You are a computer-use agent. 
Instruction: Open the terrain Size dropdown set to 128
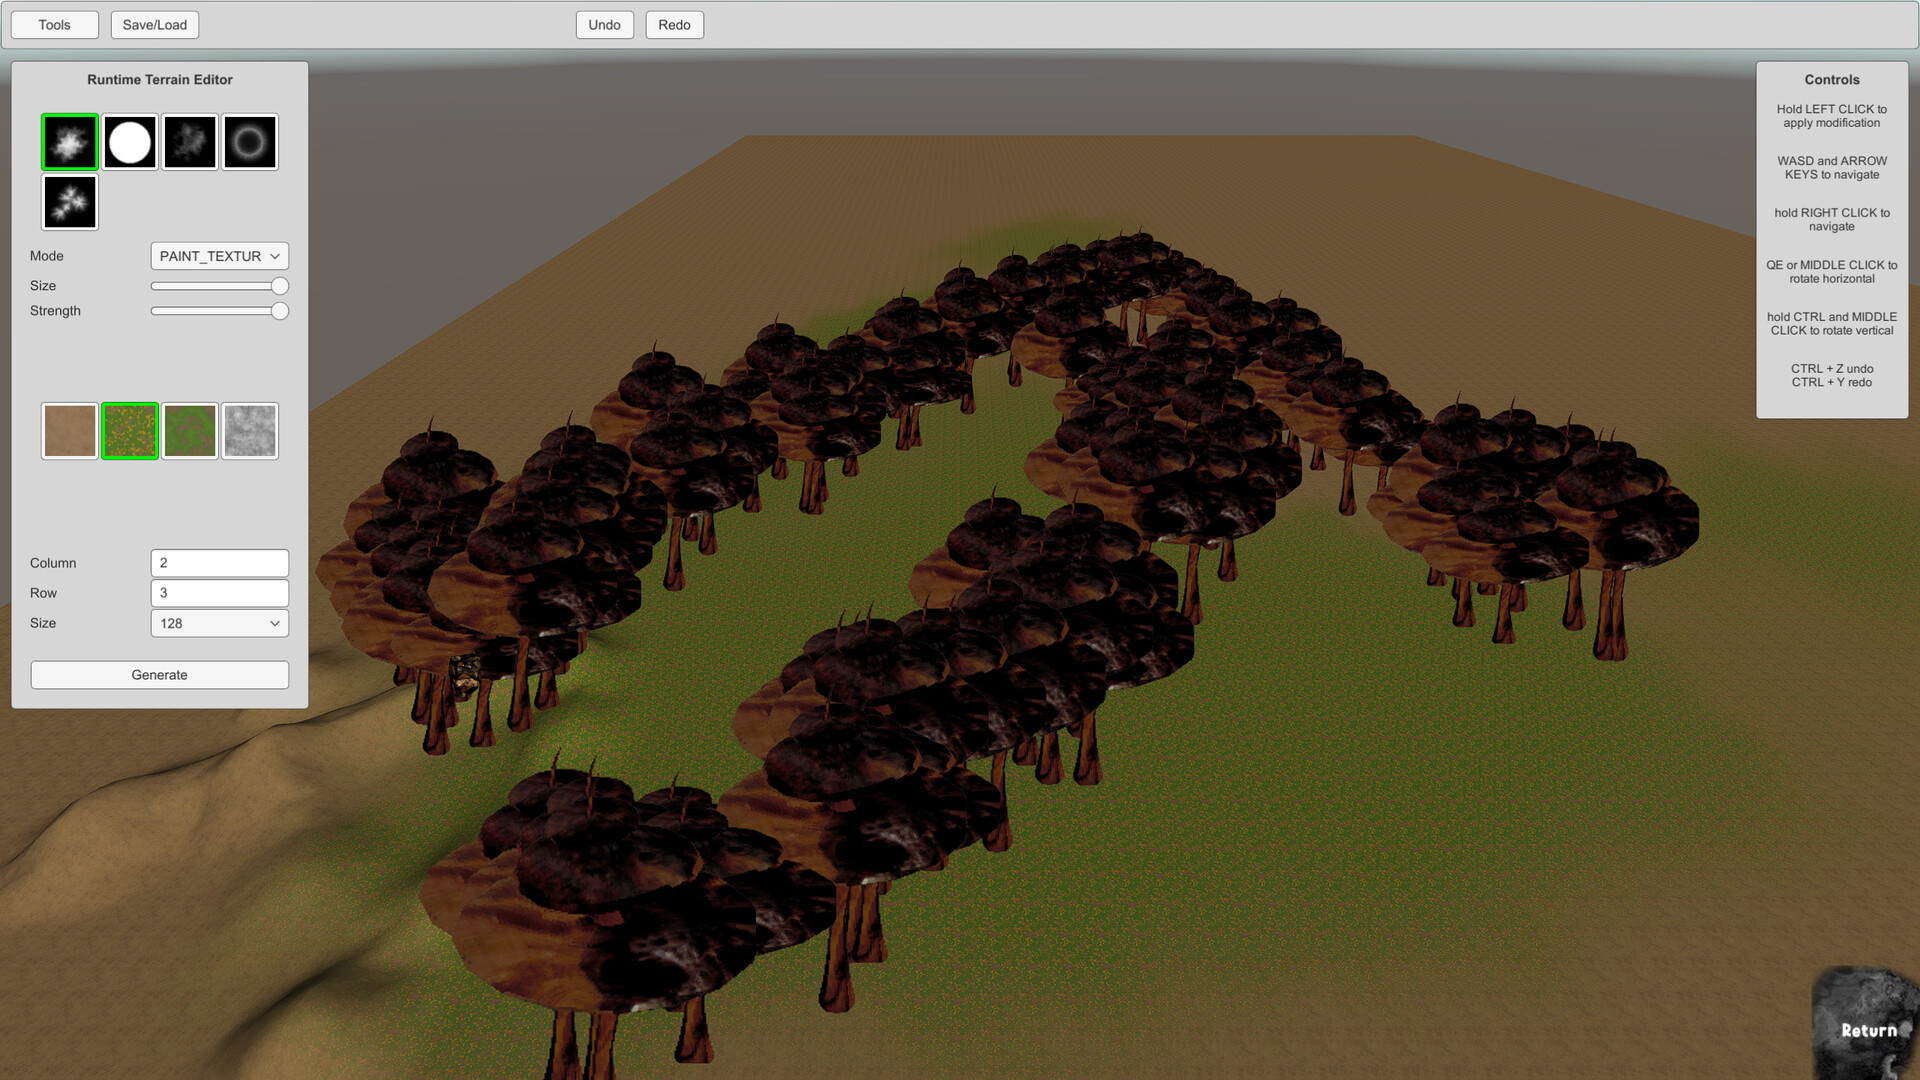coord(219,622)
